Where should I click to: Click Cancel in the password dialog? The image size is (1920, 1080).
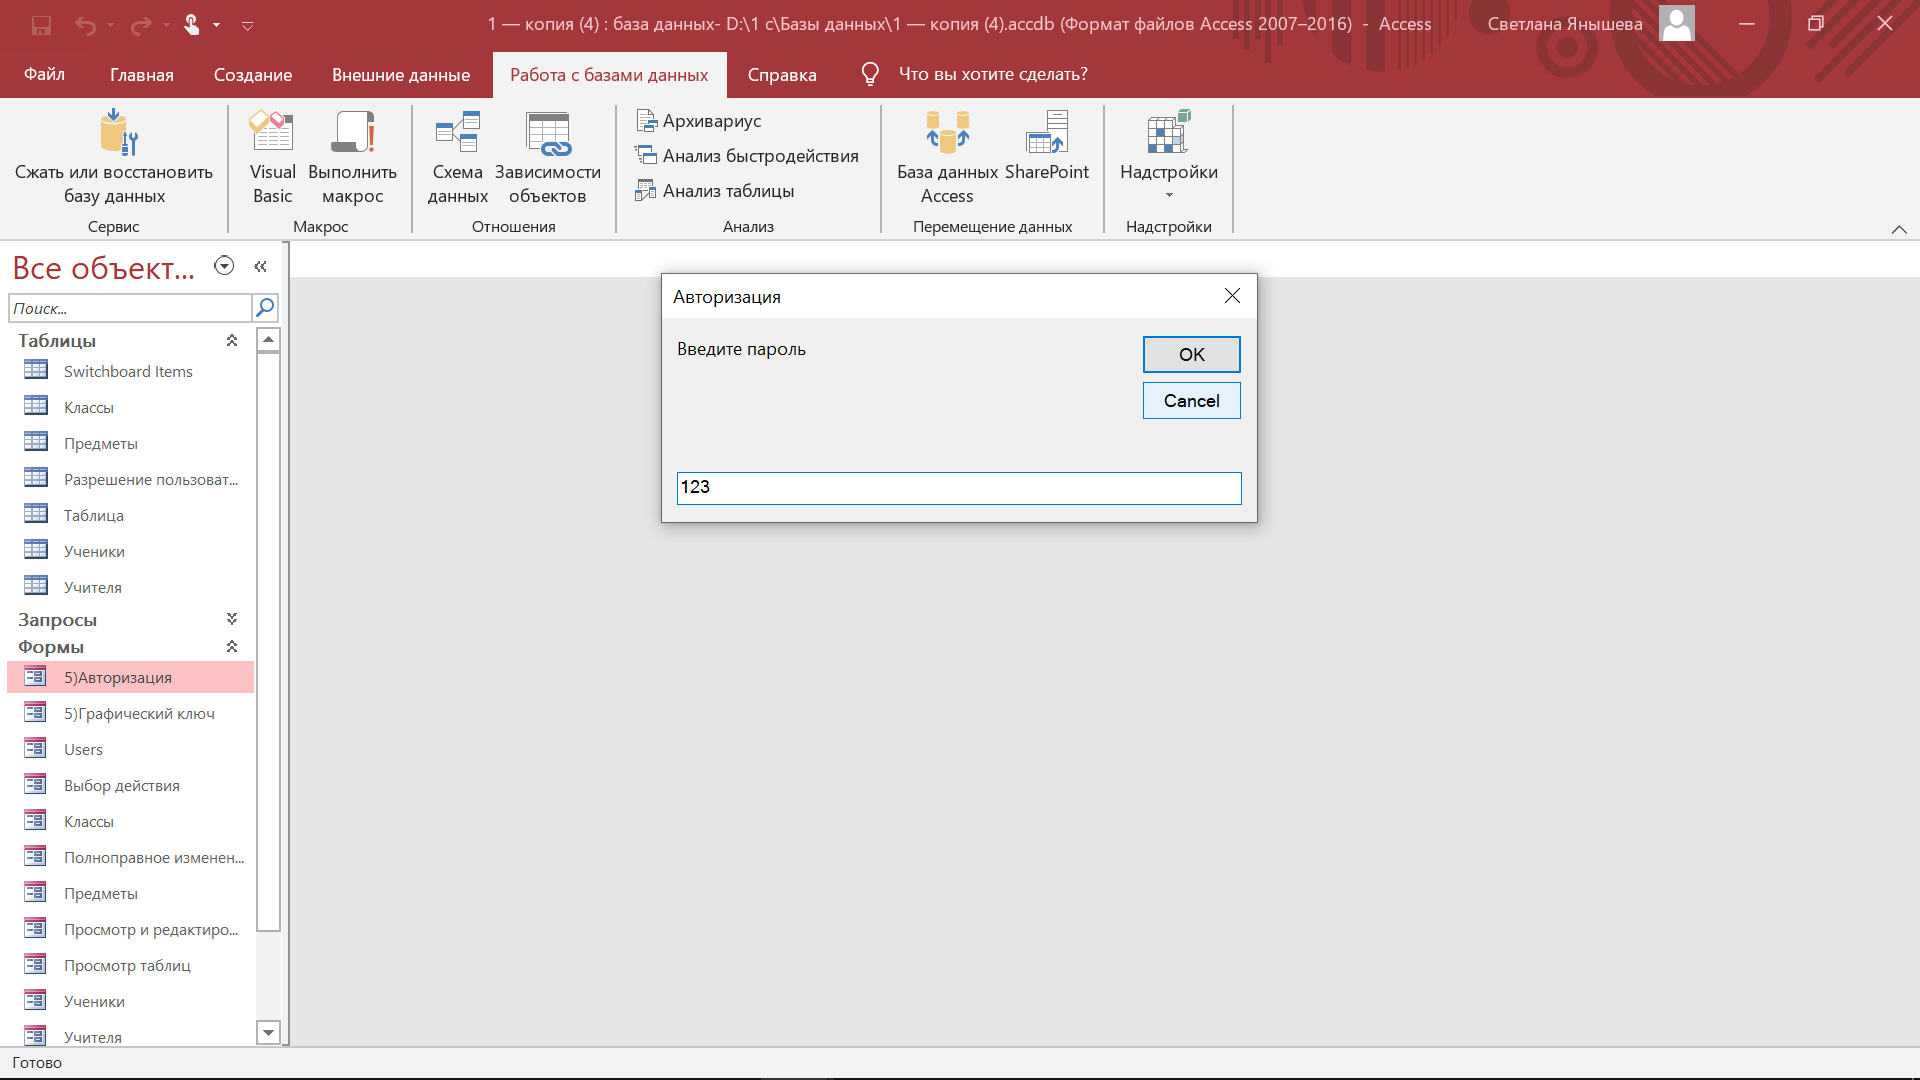pos(1191,401)
